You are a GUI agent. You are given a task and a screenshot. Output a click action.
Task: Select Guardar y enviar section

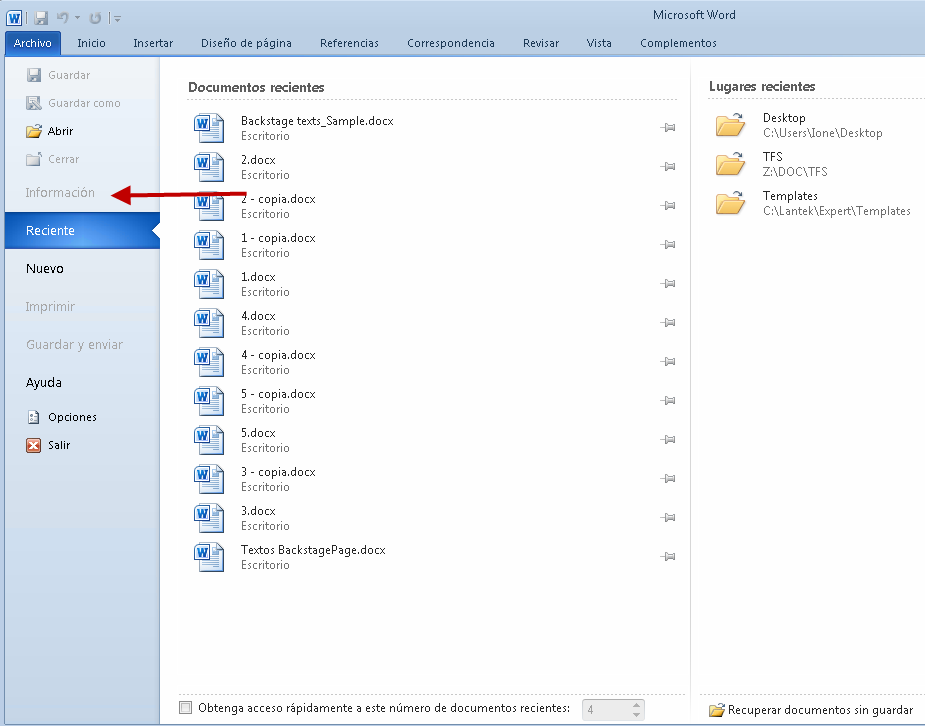(x=74, y=345)
